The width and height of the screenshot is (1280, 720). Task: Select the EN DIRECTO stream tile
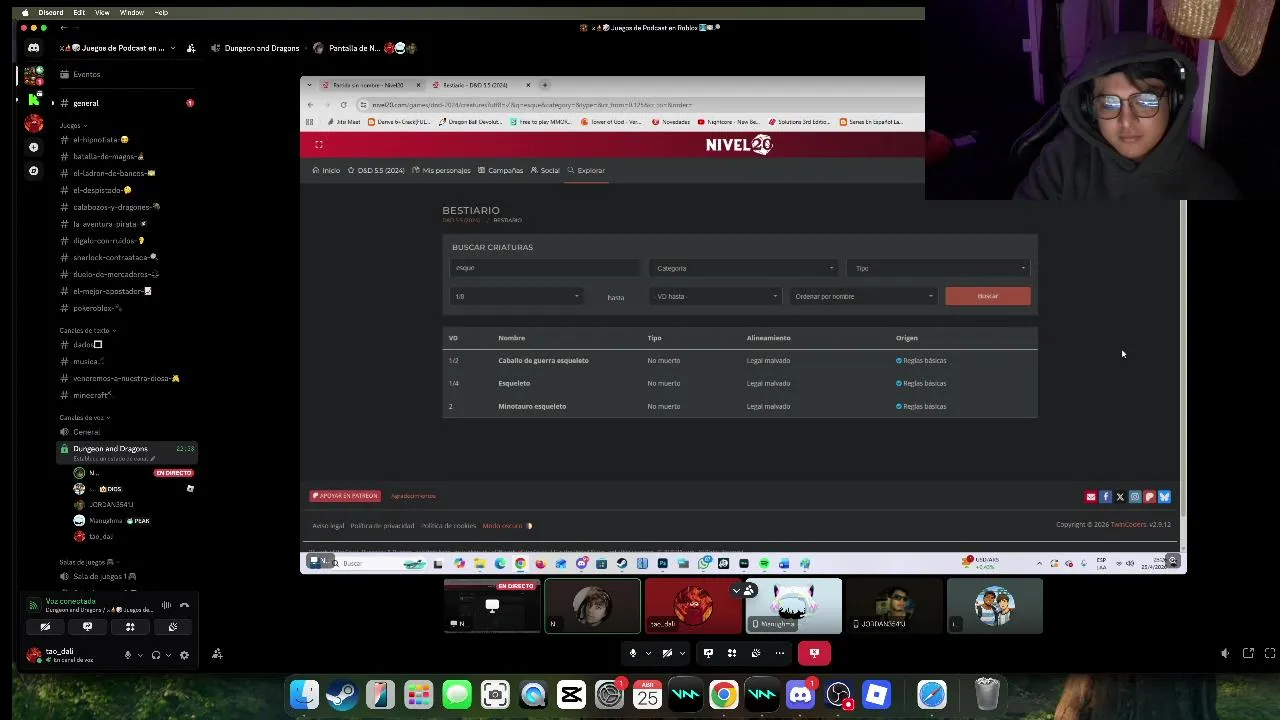point(492,606)
